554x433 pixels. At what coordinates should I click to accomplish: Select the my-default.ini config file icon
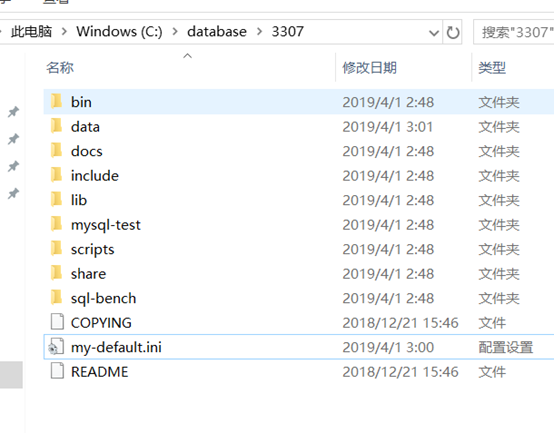click(x=57, y=346)
